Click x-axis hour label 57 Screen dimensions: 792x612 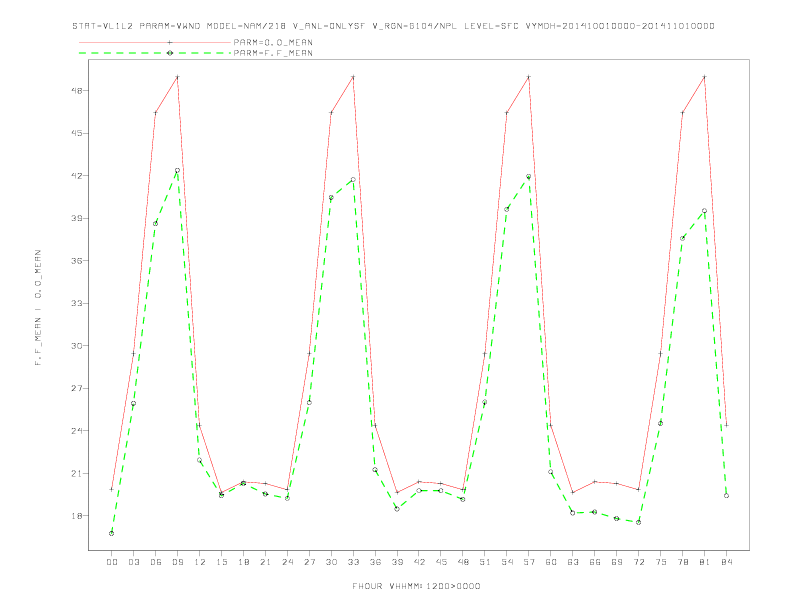529,562
